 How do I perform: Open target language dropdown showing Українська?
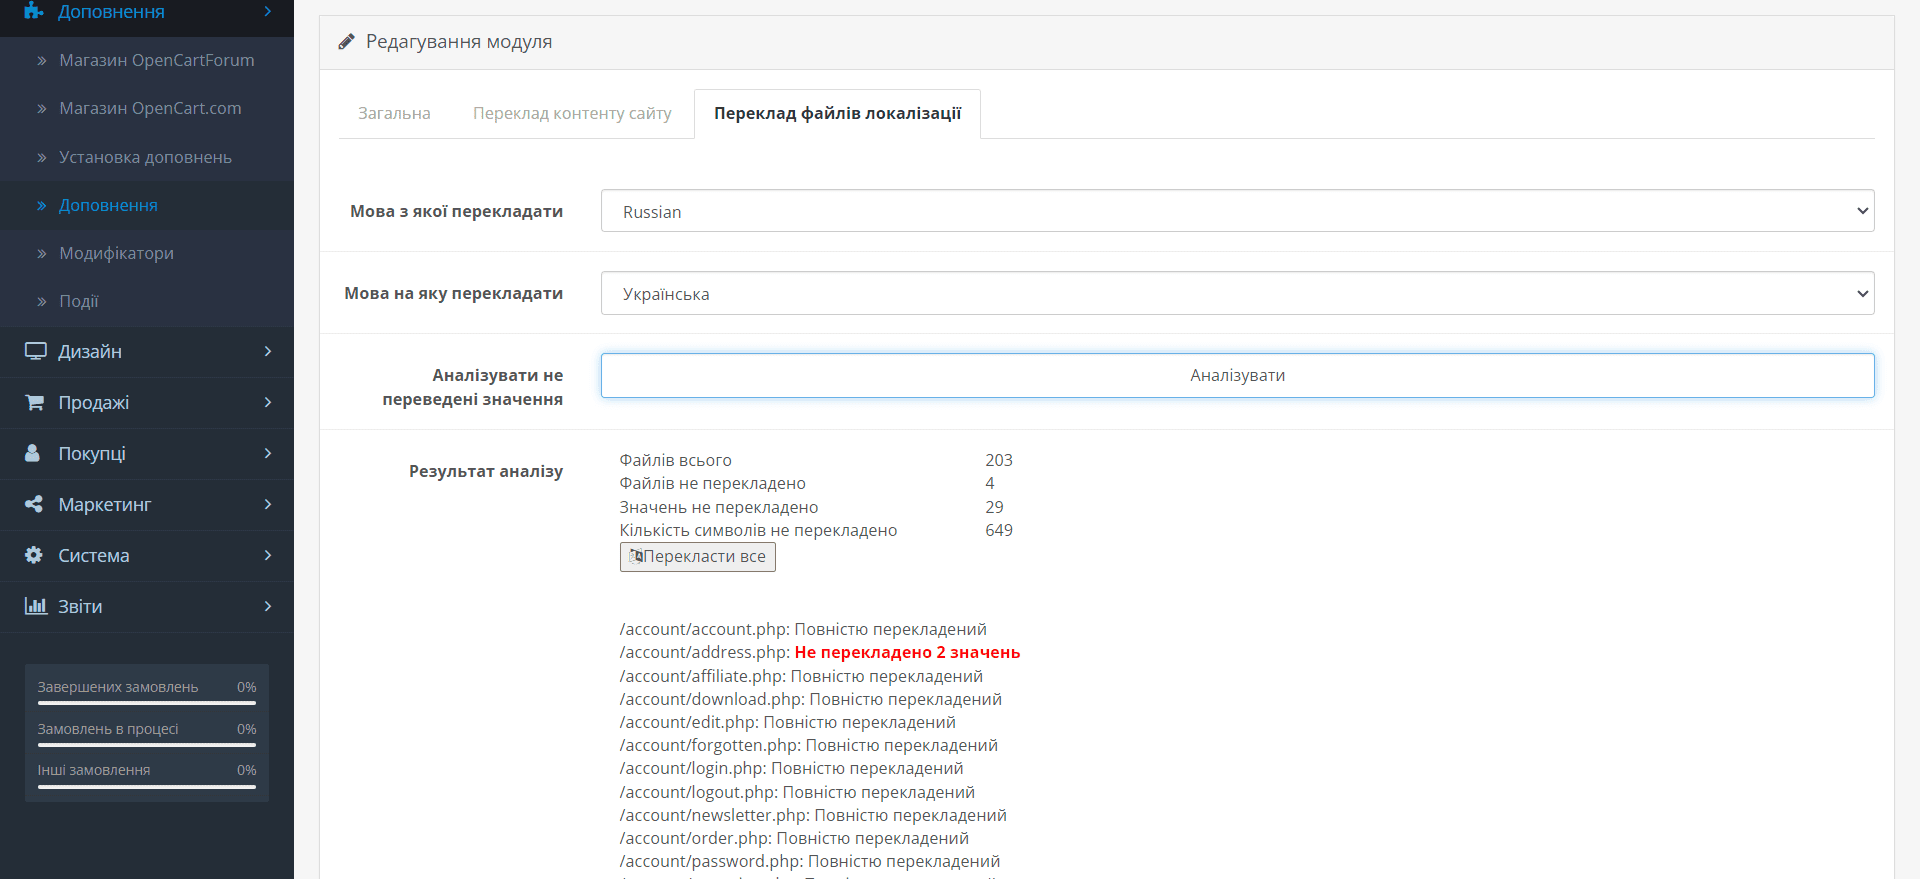pos(1237,293)
